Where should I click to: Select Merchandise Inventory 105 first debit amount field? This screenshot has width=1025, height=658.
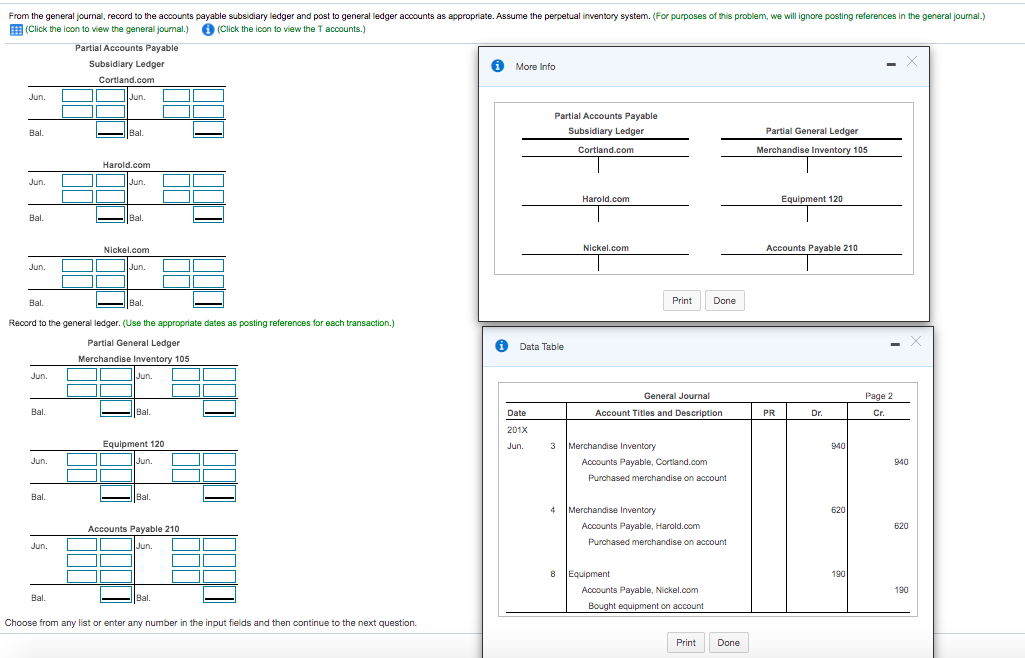116,374
